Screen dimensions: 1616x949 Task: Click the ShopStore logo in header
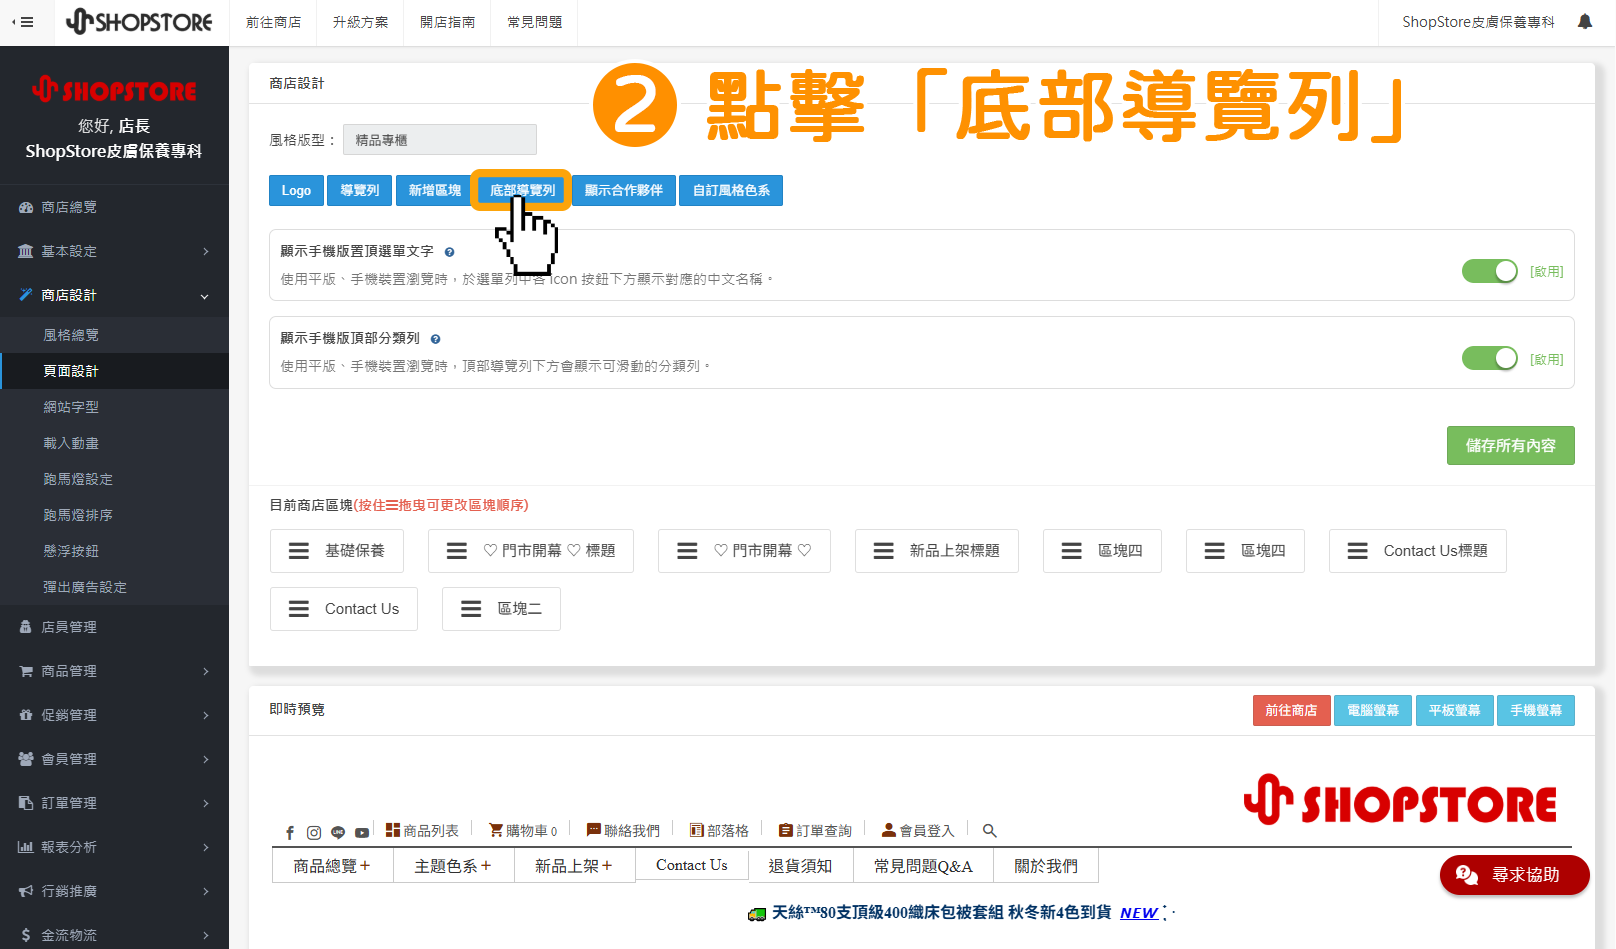tap(139, 22)
